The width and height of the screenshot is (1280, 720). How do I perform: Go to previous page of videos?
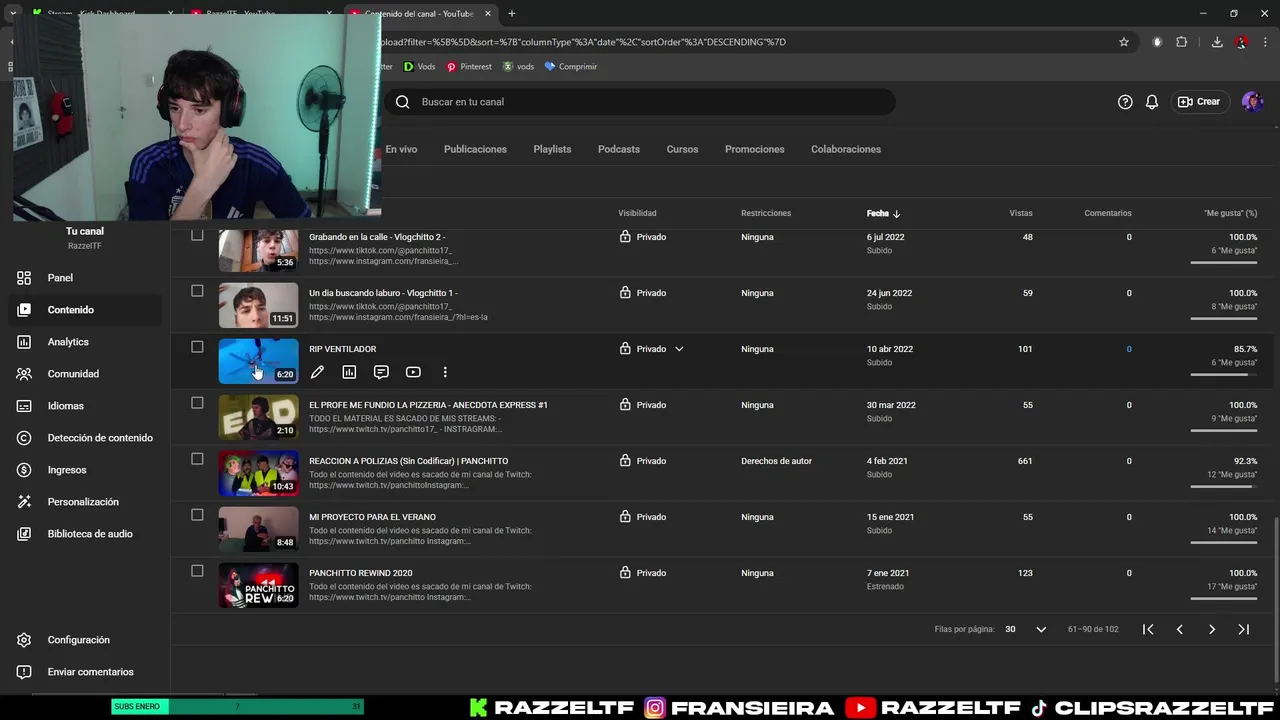point(1180,629)
